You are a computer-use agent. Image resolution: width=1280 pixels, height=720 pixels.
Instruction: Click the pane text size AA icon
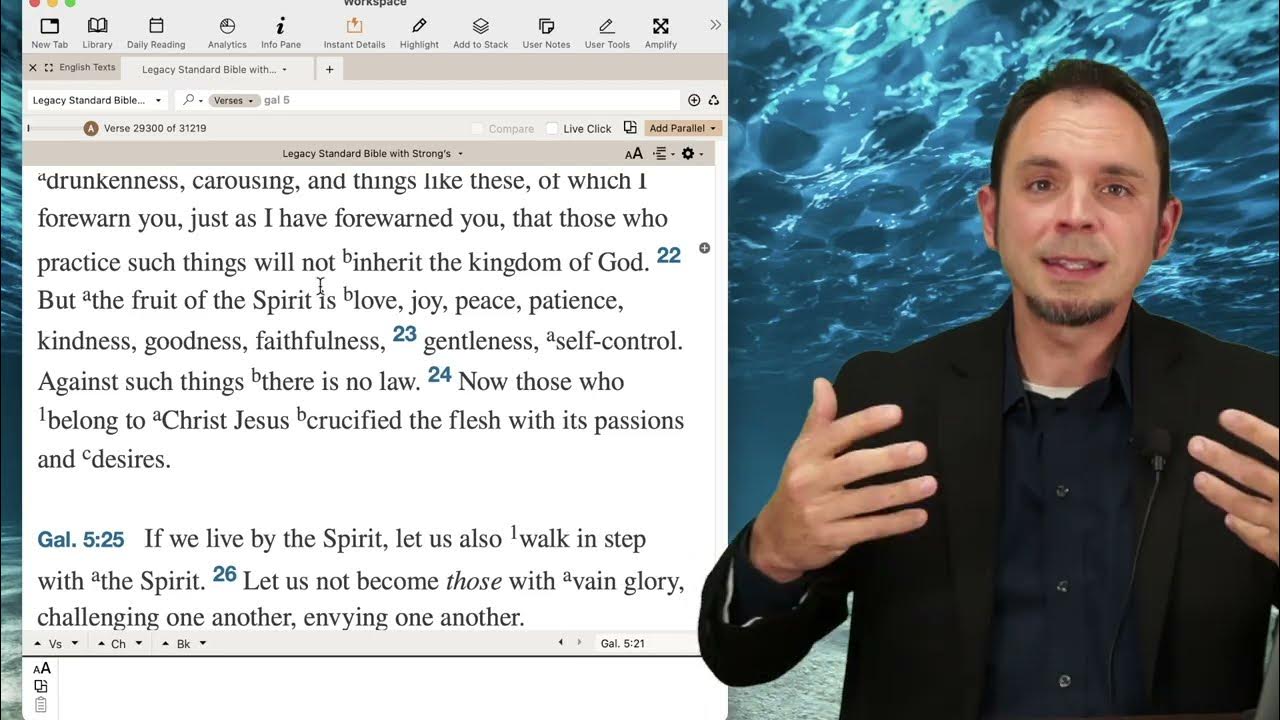tap(634, 154)
